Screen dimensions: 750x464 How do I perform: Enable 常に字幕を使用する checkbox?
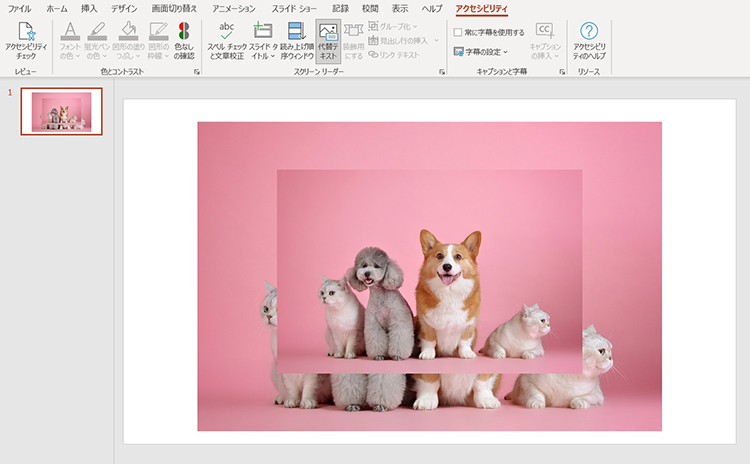pos(457,32)
